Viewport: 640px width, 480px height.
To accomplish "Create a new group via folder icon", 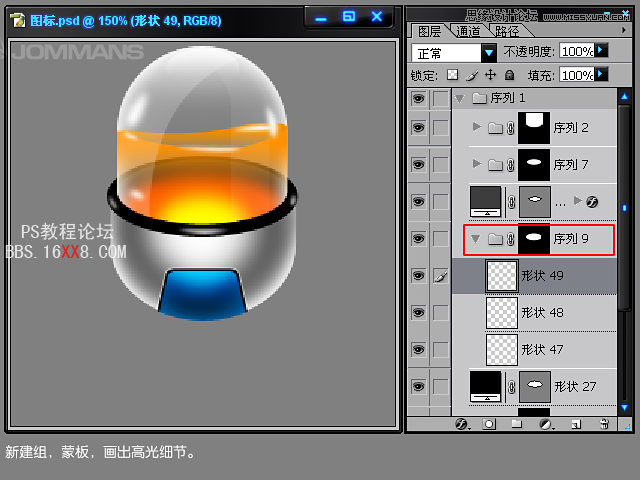I will point(518,424).
